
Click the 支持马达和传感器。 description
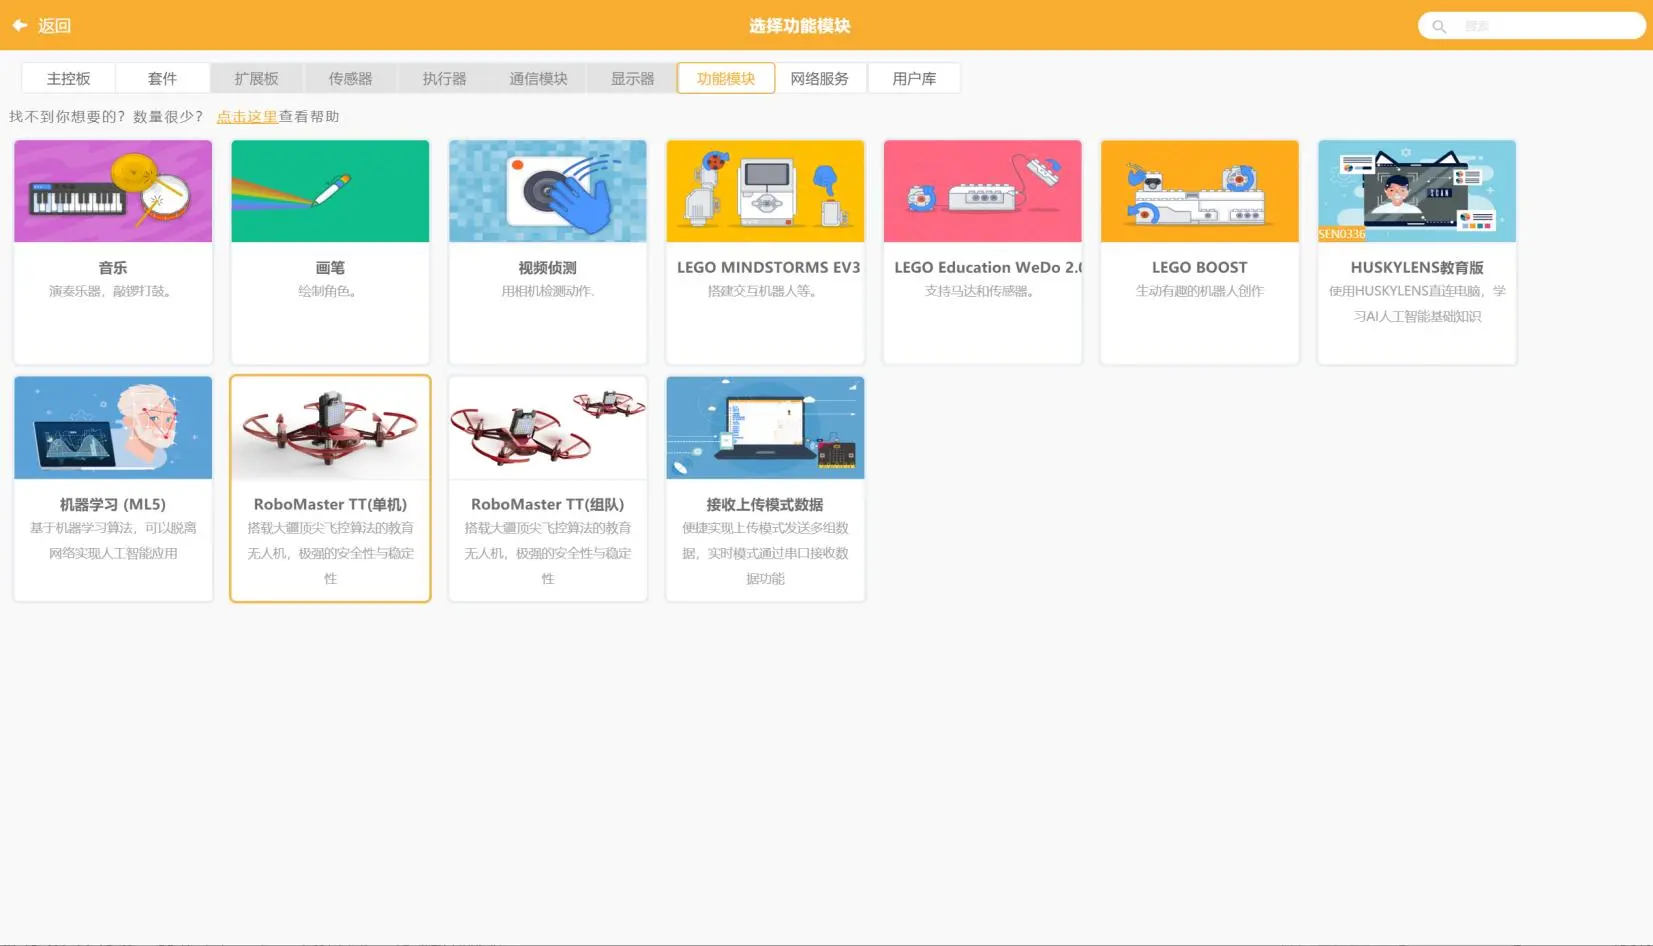coord(983,292)
